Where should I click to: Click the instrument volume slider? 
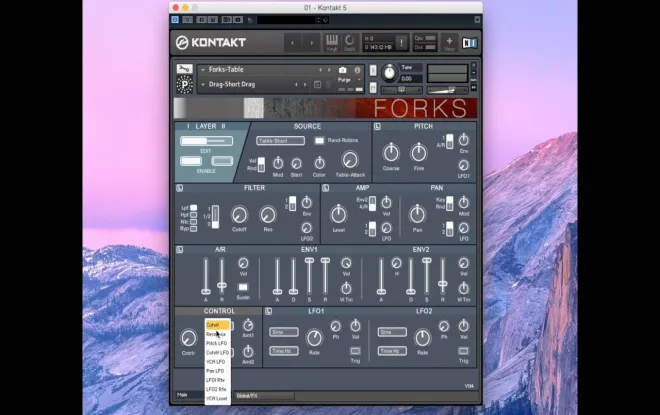click(x=447, y=90)
